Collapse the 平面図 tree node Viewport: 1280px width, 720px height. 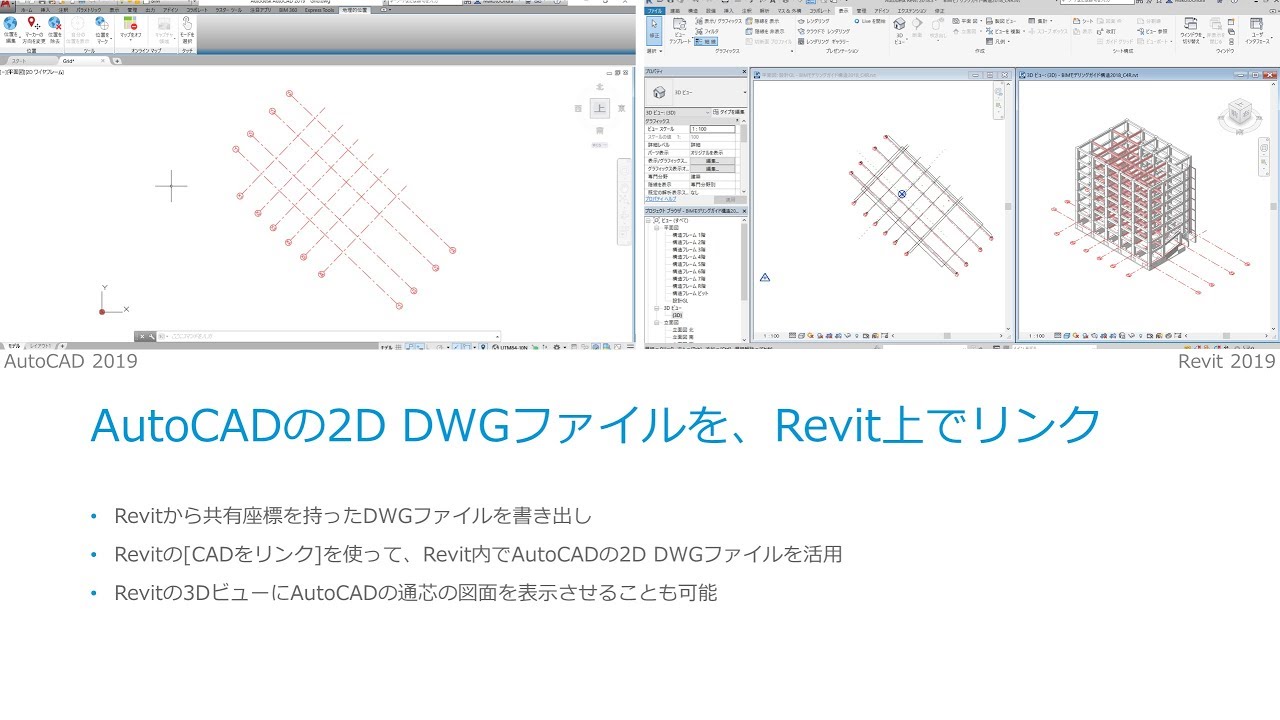[657, 227]
